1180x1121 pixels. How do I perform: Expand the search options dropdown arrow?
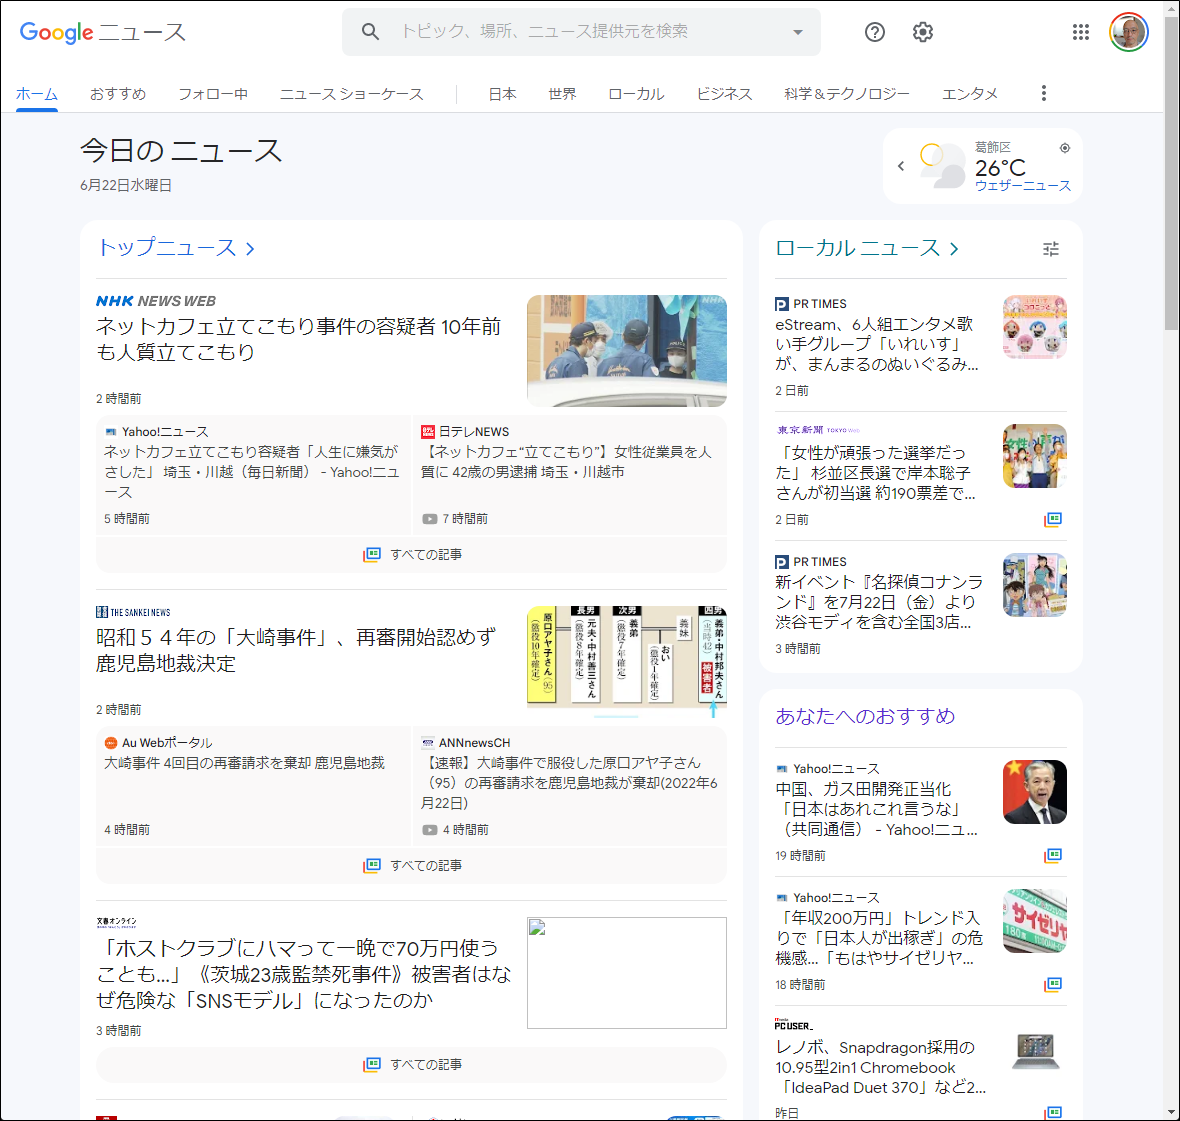pyautogui.click(x=798, y=32)
